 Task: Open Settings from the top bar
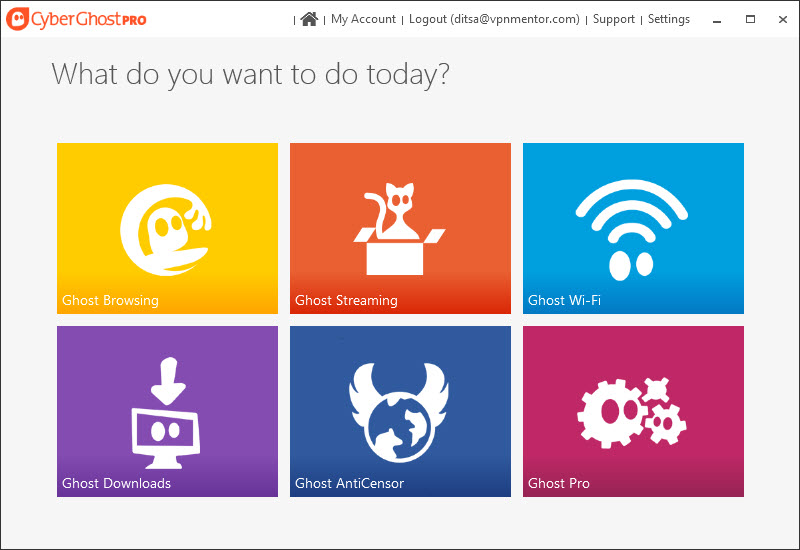(669, 19)
